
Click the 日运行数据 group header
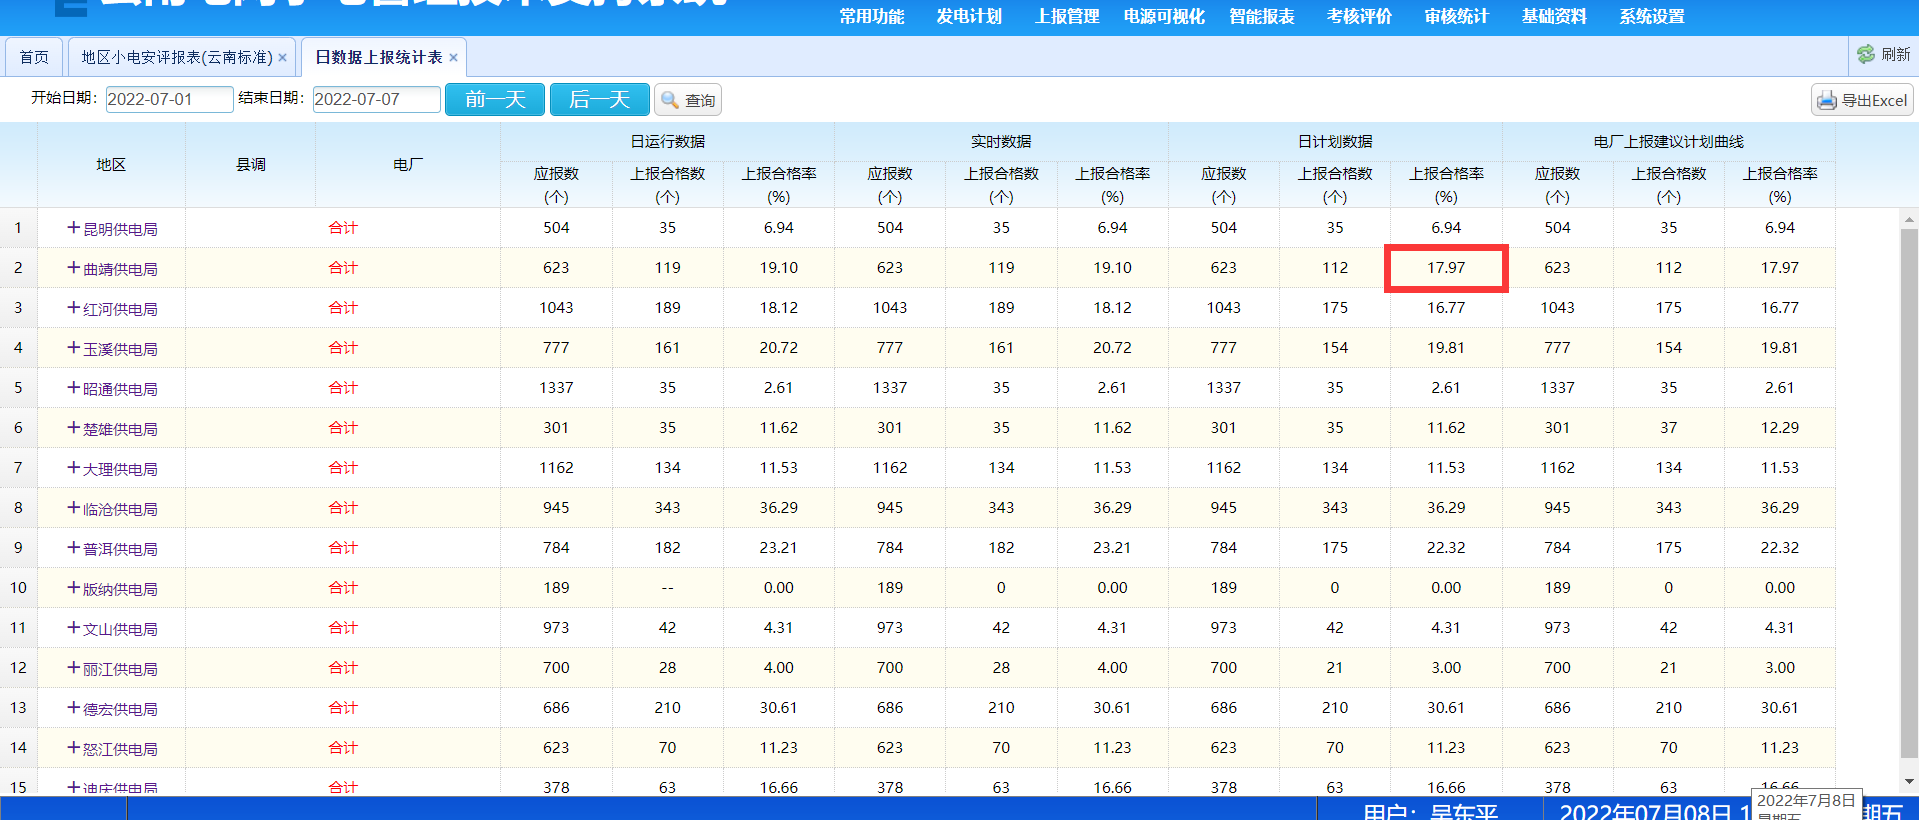coord(668,141)
